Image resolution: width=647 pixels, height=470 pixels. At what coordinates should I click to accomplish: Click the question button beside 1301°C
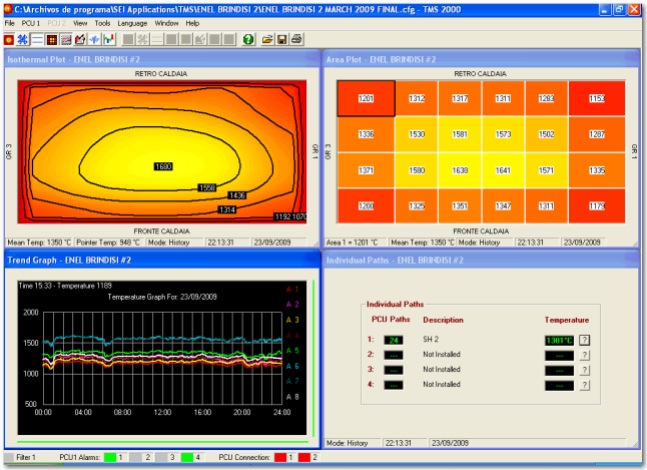(x=584, y=339)
